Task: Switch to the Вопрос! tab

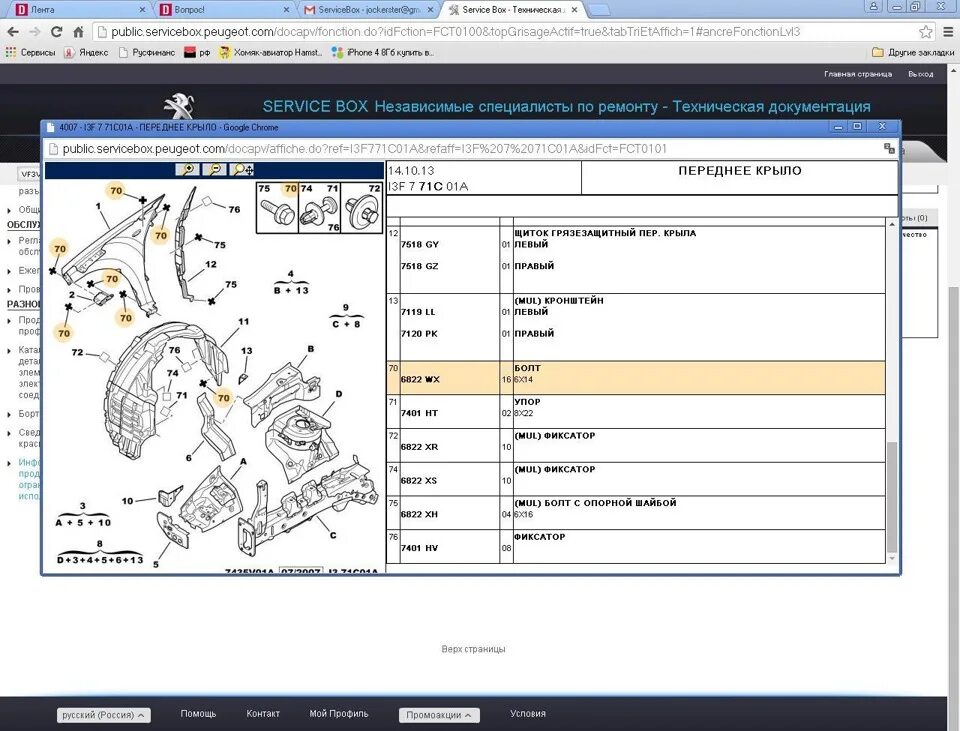Action: [223, 10]
